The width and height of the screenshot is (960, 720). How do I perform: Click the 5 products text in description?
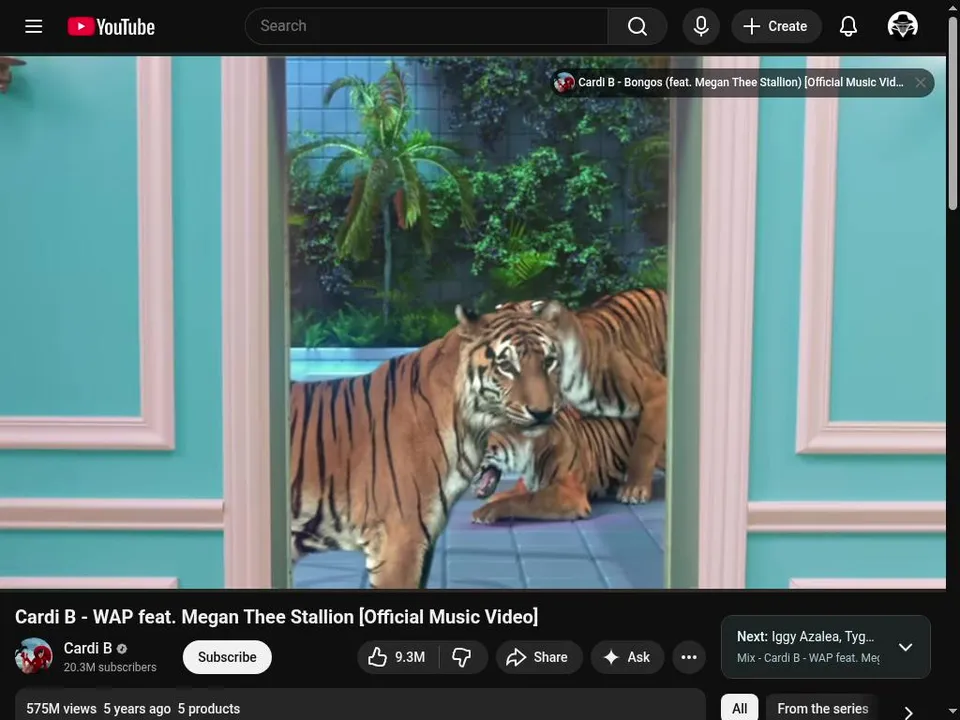209,708
